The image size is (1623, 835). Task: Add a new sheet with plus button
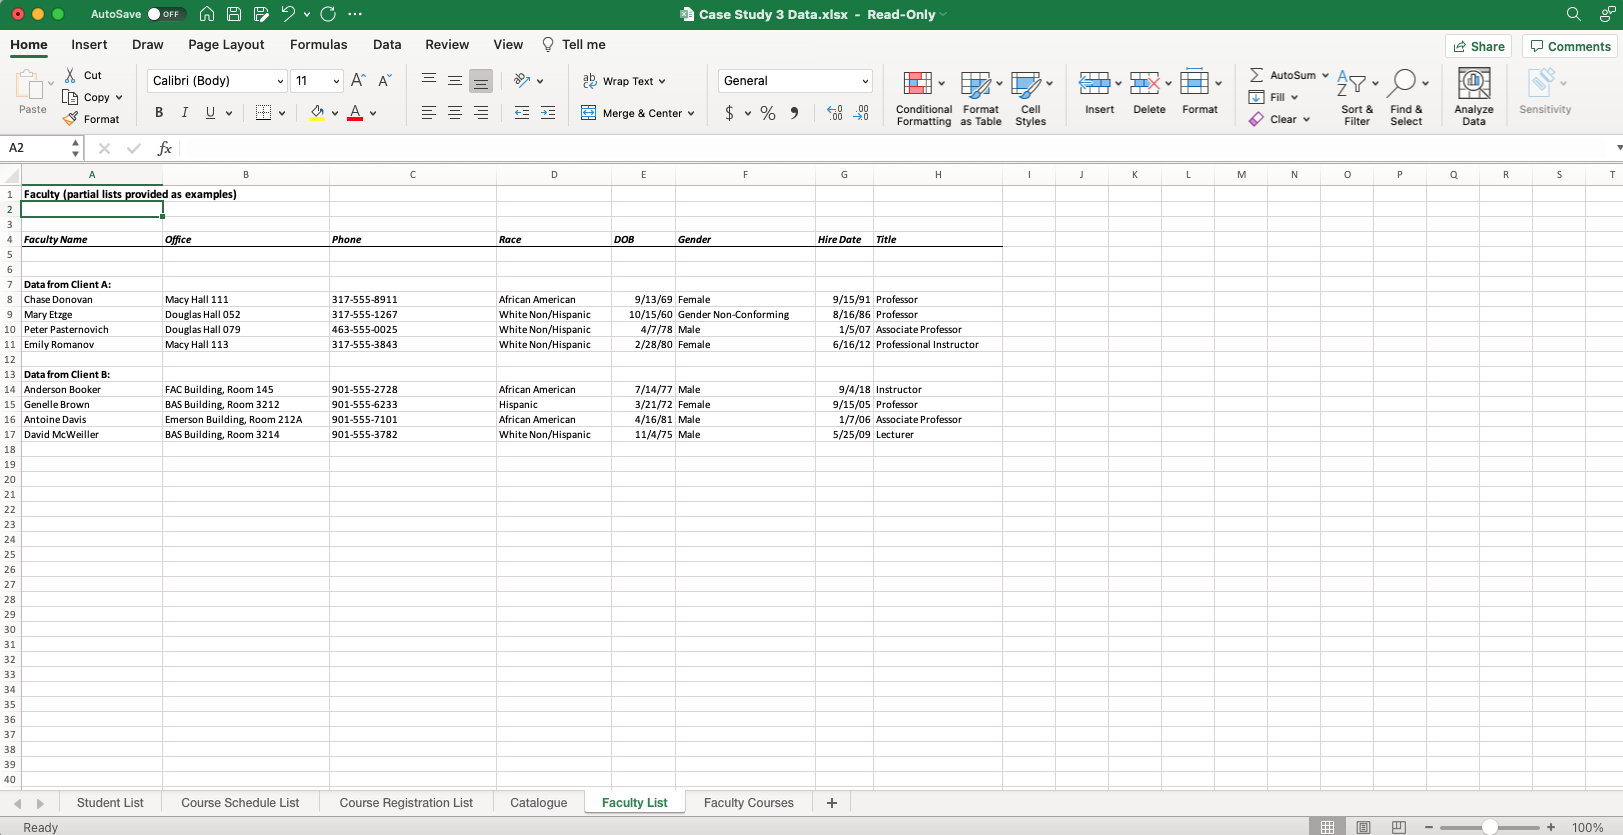[x=831, y=803]
